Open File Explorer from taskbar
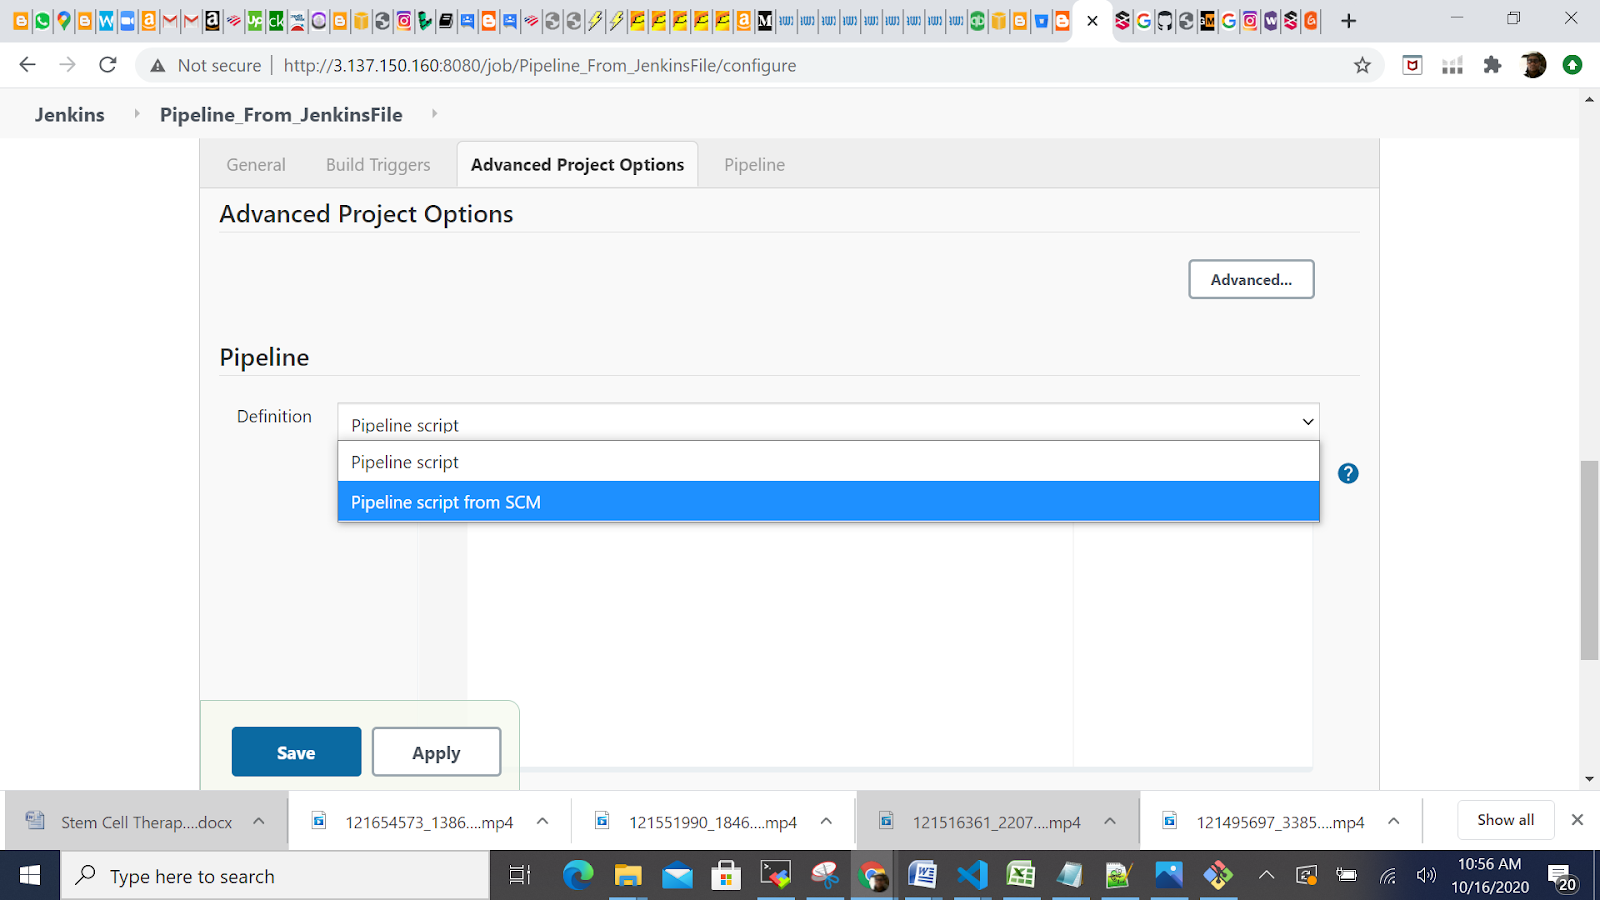This screenshot has height=900, width=1600. tap(627, 876)
